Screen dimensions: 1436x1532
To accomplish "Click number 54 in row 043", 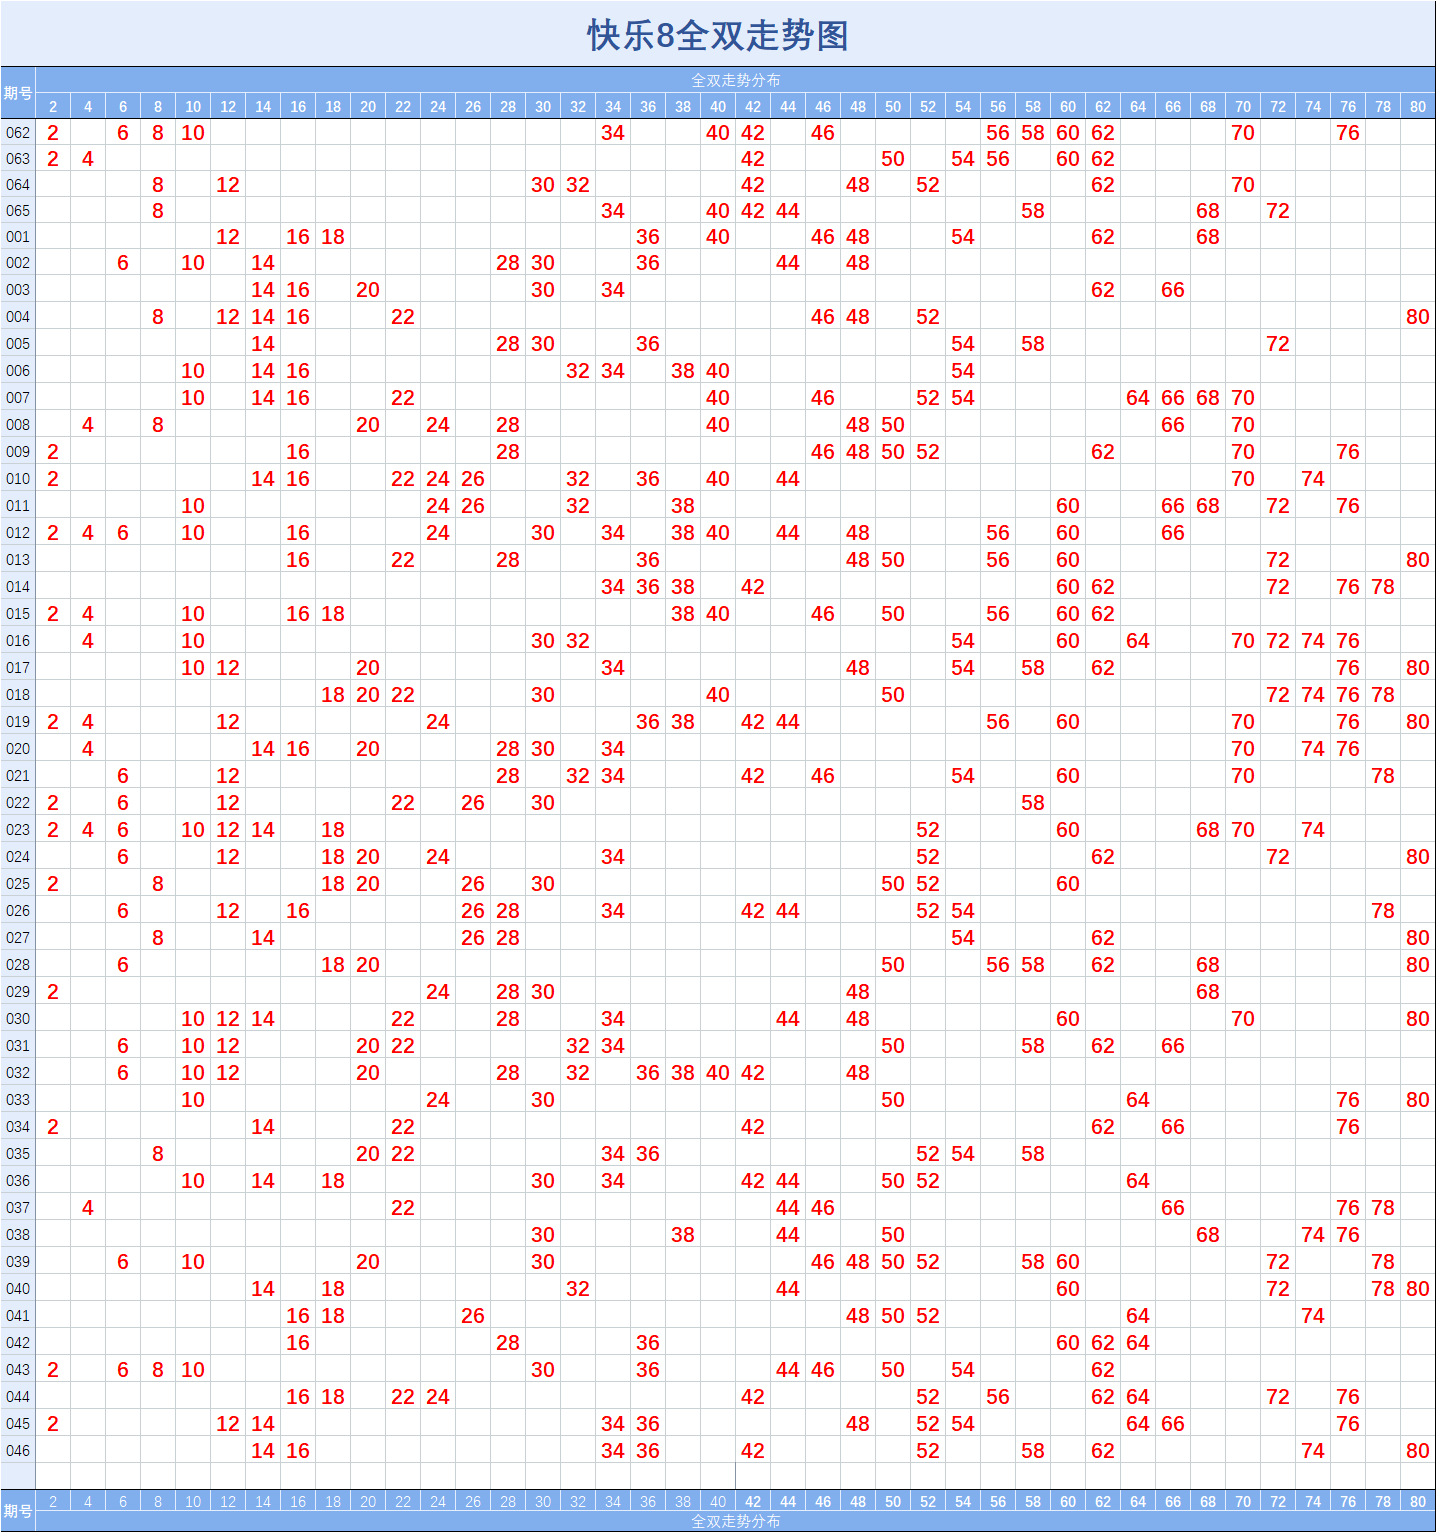I will pyautogui.click(x=963, y=1370).
